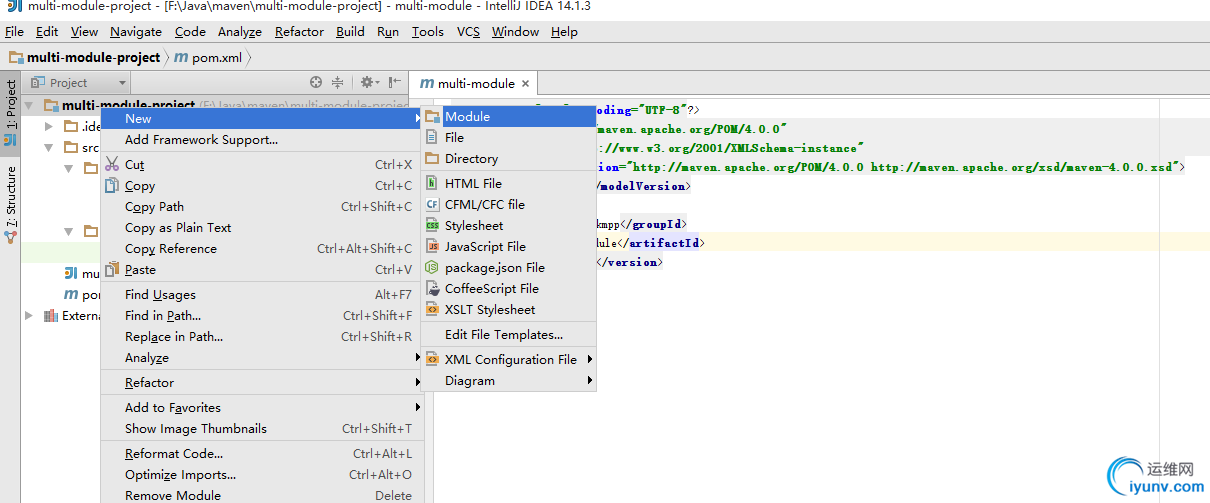Open the Window menu
The image size is (1210, 503).
516,31
